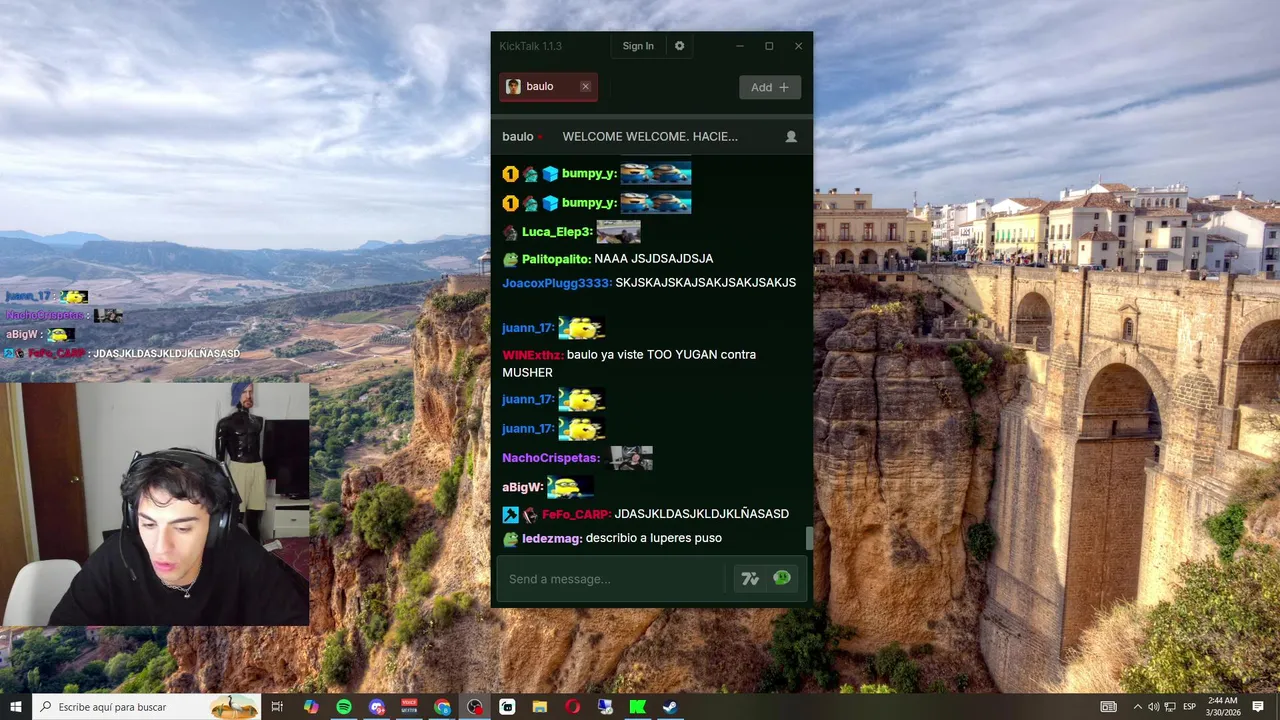Open the notification center

click(1258, 707)
